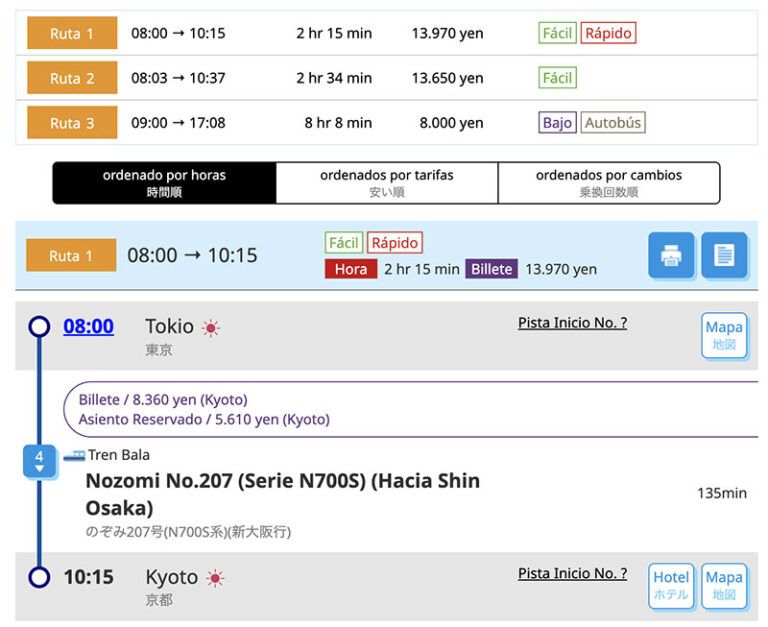The width and height of the screenshot is (768, 627).
Task: Click the sunny weather icon next to Tokio
Action: click(211, 328)
